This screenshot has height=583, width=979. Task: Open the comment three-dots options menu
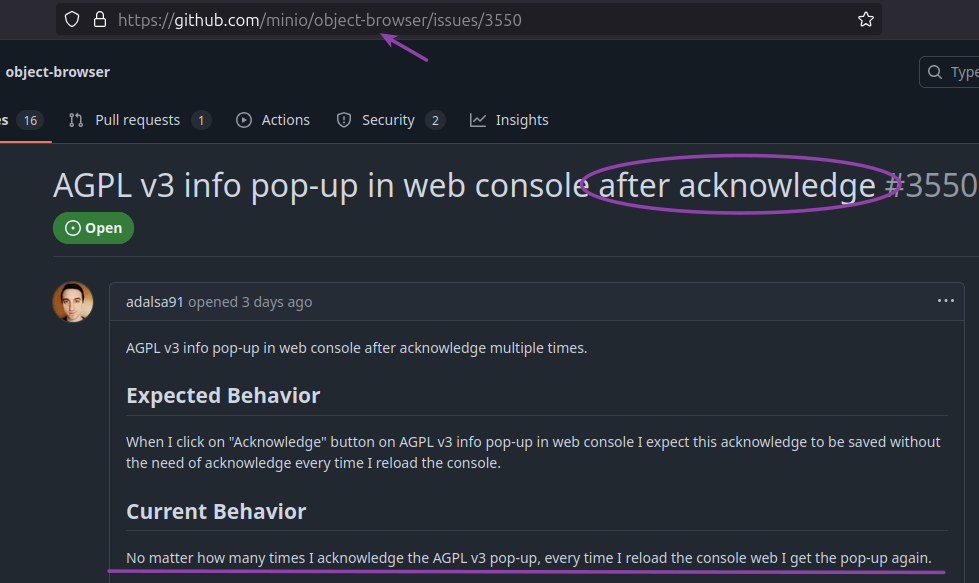pyautogui.click(x=945, y=301)
